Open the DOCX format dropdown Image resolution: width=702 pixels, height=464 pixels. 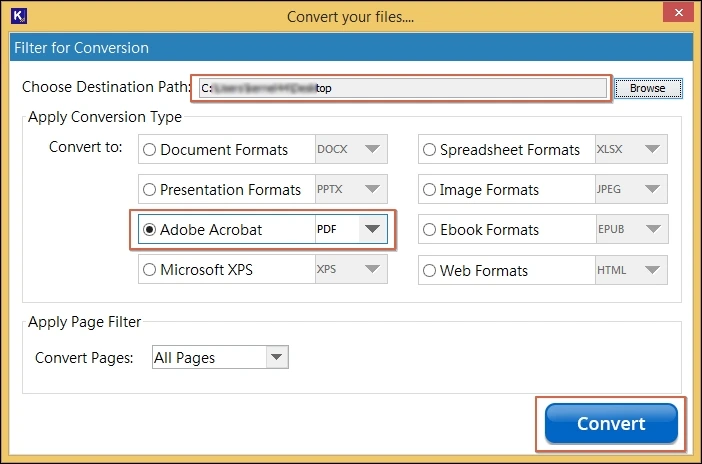coord(351,149)
